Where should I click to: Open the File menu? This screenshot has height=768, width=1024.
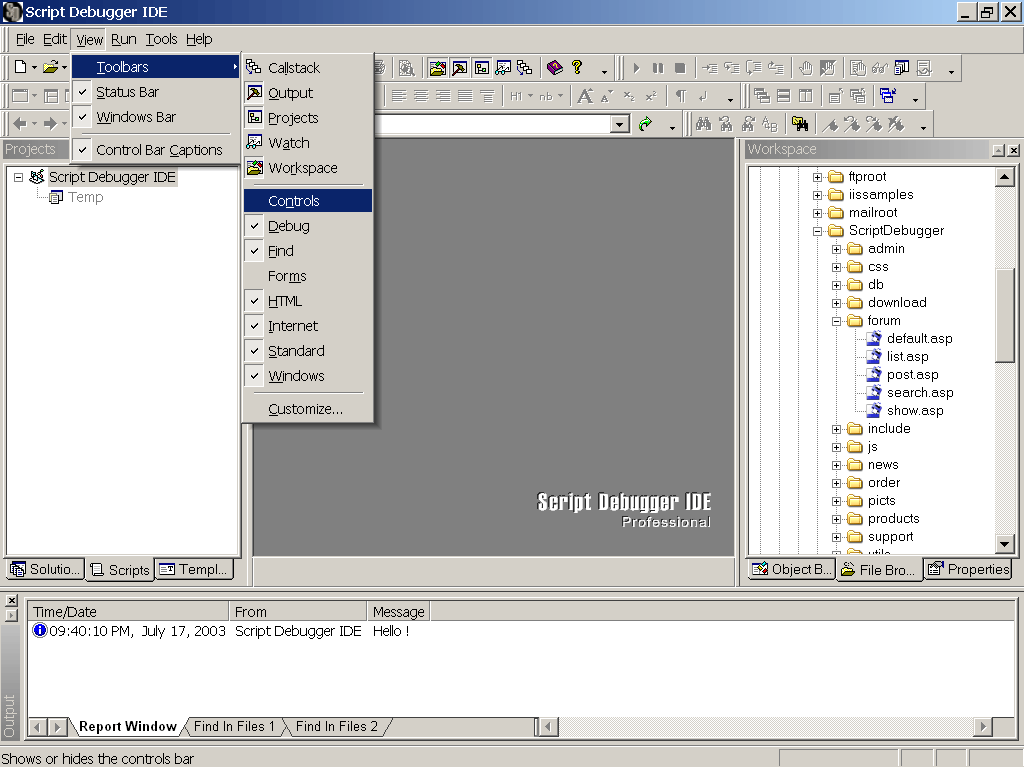point(25,39)
